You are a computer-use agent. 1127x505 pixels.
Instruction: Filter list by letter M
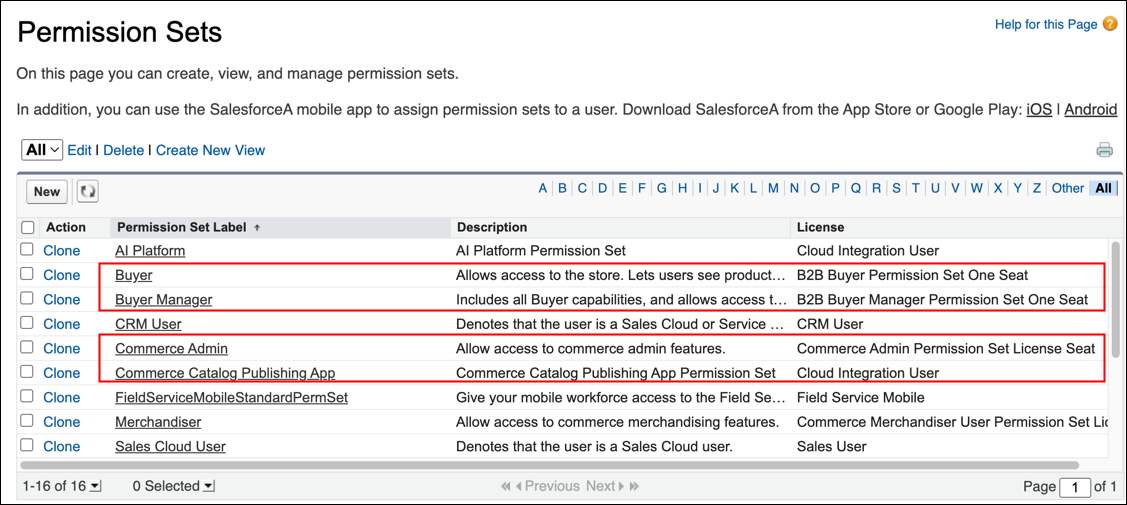[773, 188]
